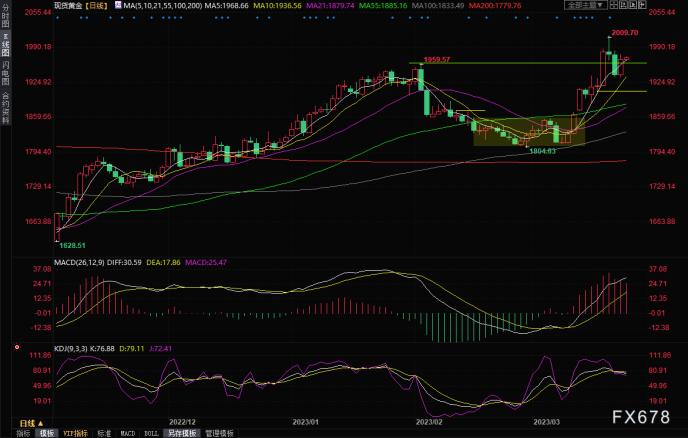Click the 2023/02 date axis label
688x438 pixels.
pyautogui.click(x=429, y=422)
